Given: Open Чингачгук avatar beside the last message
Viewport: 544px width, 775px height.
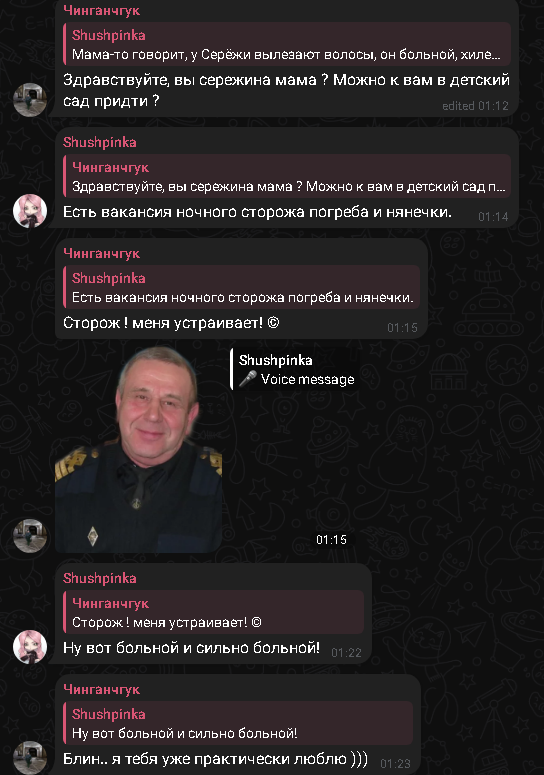Looking at the screenshot, I should coord(30,758).
